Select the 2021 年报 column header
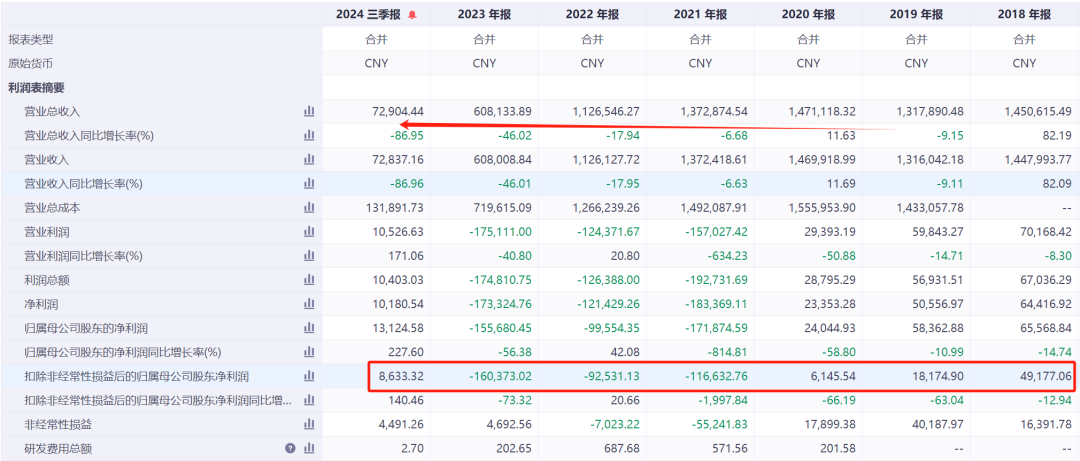Viewport: 1080px width, 461px height. [700, 14]
